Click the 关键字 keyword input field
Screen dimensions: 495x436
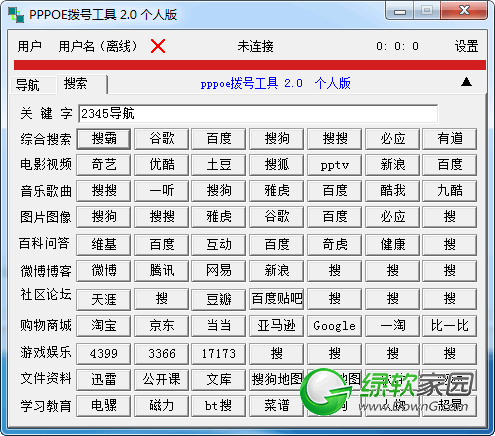(x=258, y=114)
